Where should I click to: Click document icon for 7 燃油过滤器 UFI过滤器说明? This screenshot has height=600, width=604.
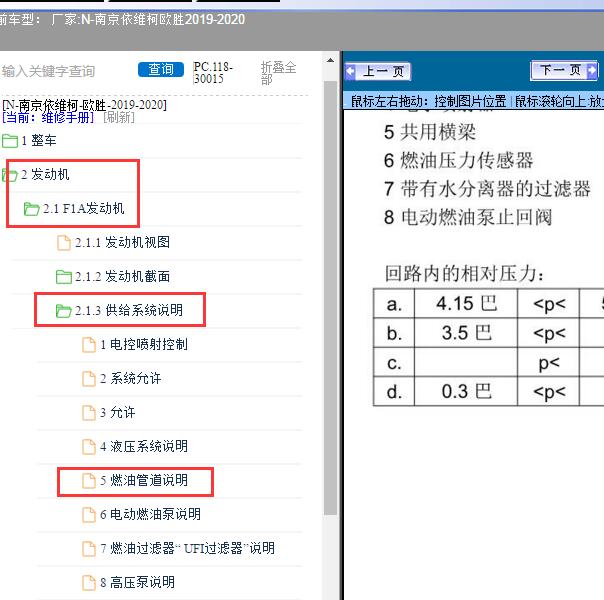(89, 549)
